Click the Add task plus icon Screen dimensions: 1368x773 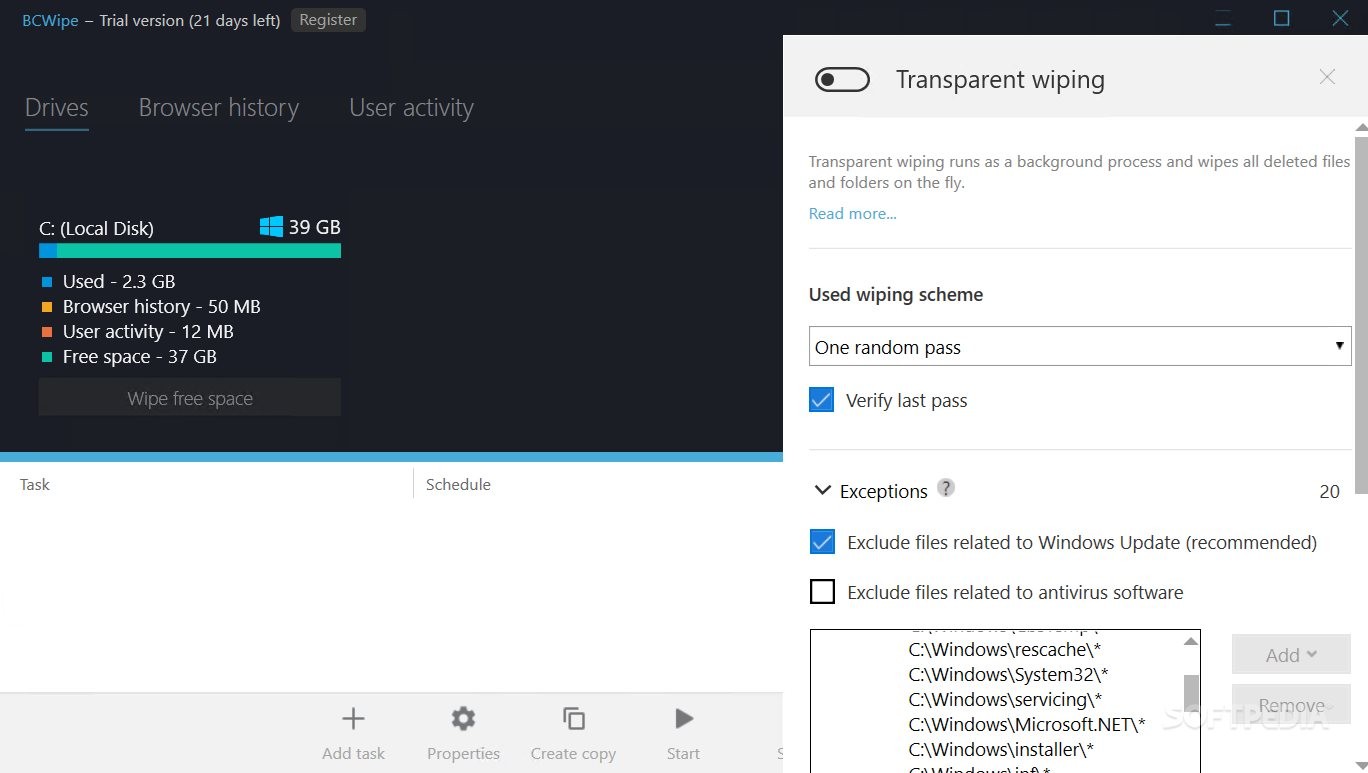click(x=353, y=718)
